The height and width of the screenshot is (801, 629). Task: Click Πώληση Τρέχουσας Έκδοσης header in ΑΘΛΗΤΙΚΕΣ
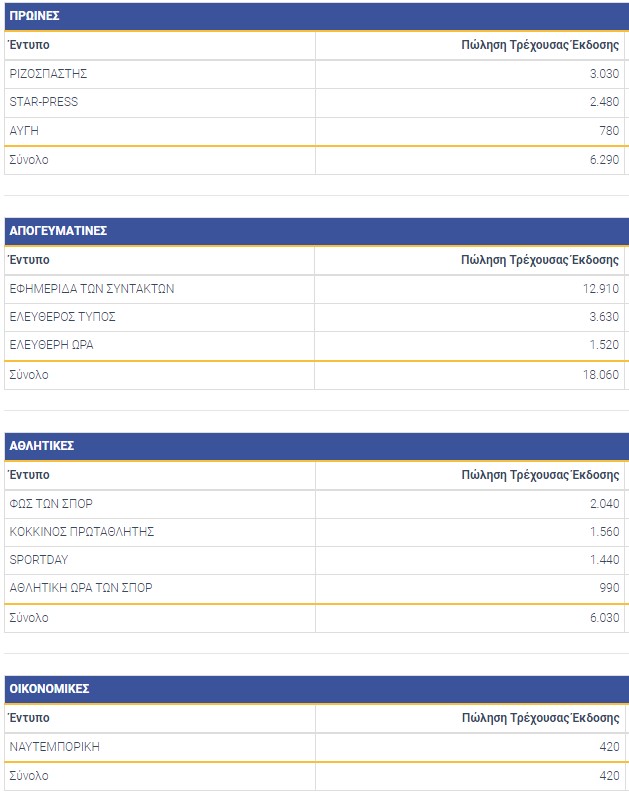540,475
